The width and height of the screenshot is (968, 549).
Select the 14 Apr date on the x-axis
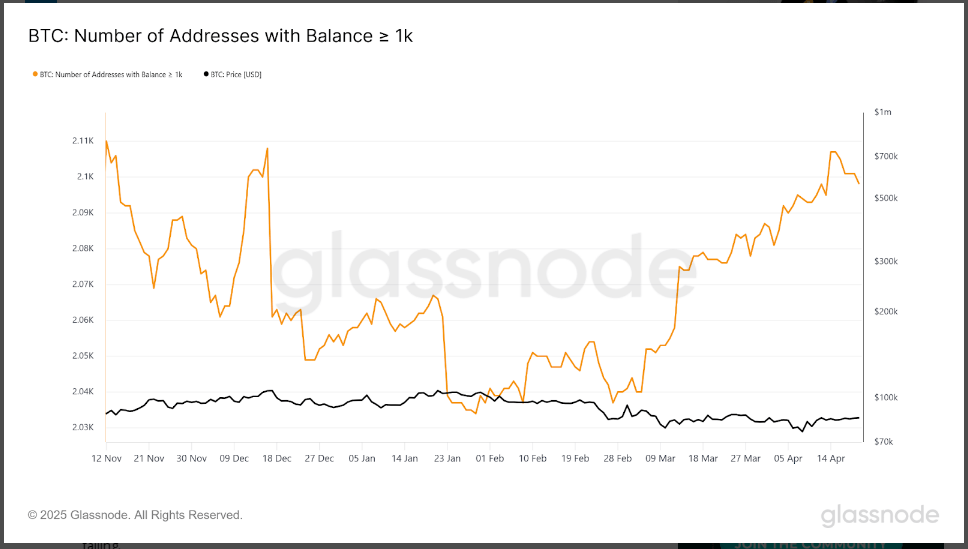coord(831,459)
